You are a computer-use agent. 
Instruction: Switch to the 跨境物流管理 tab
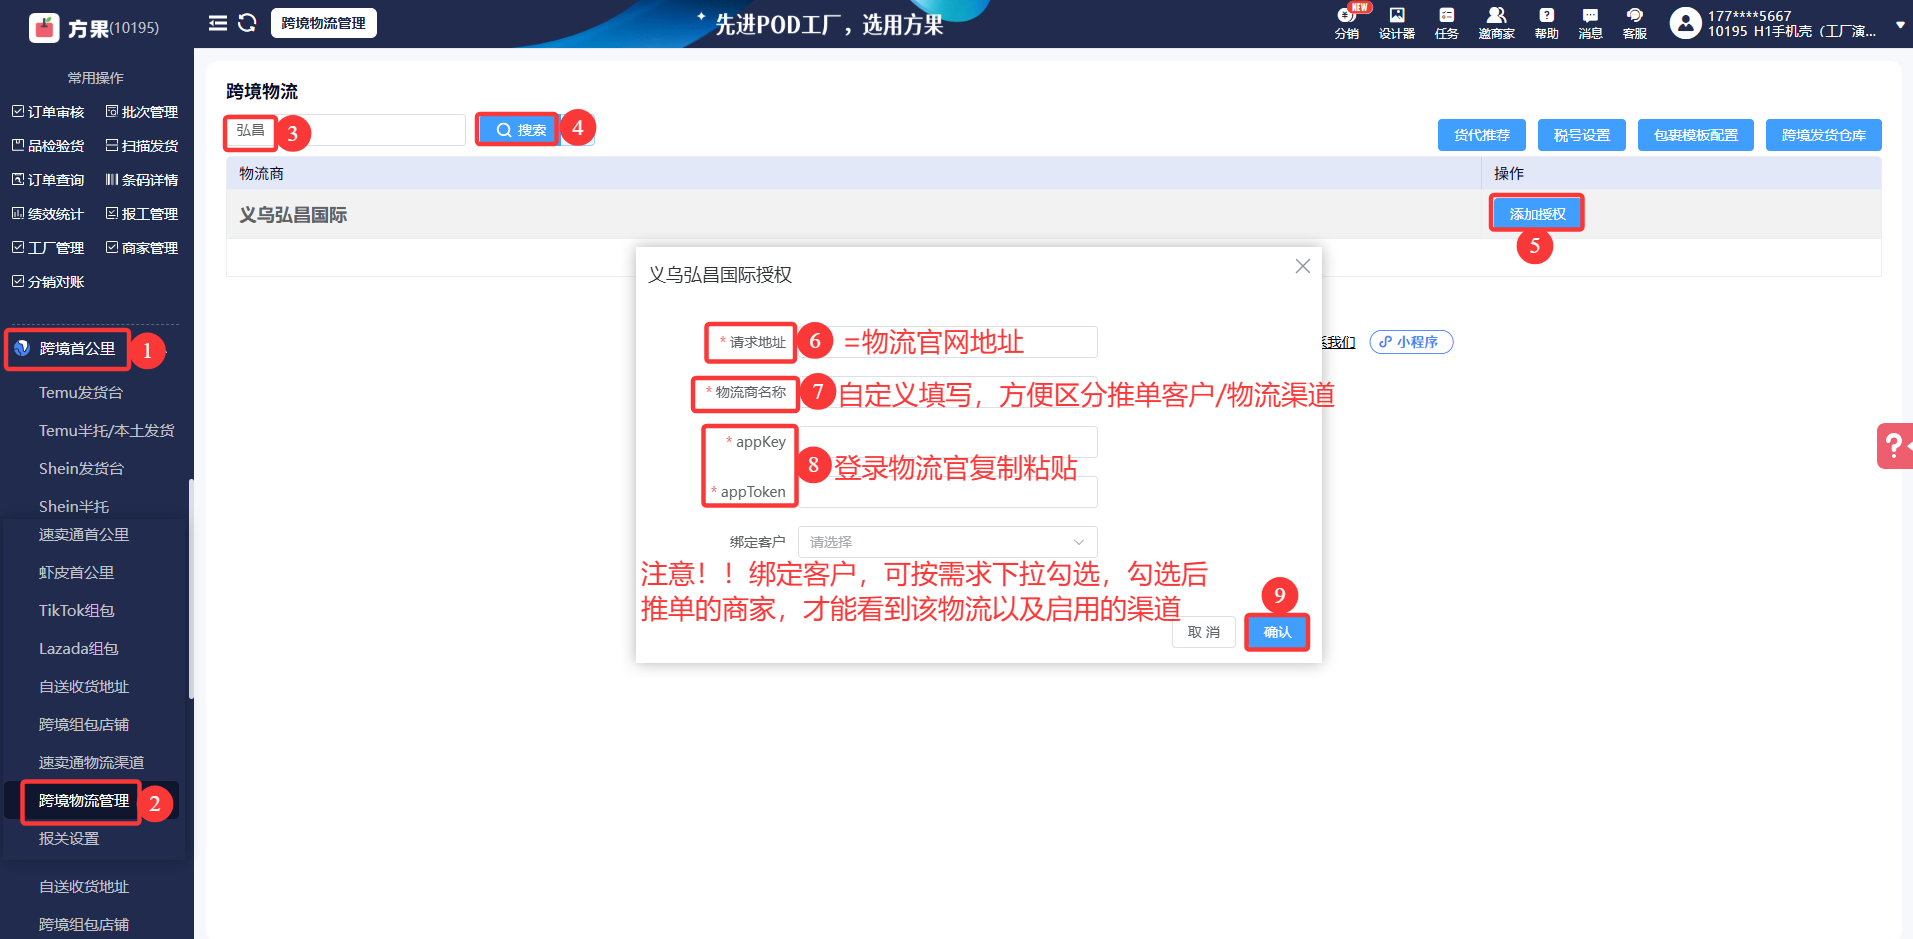point(323,23)
